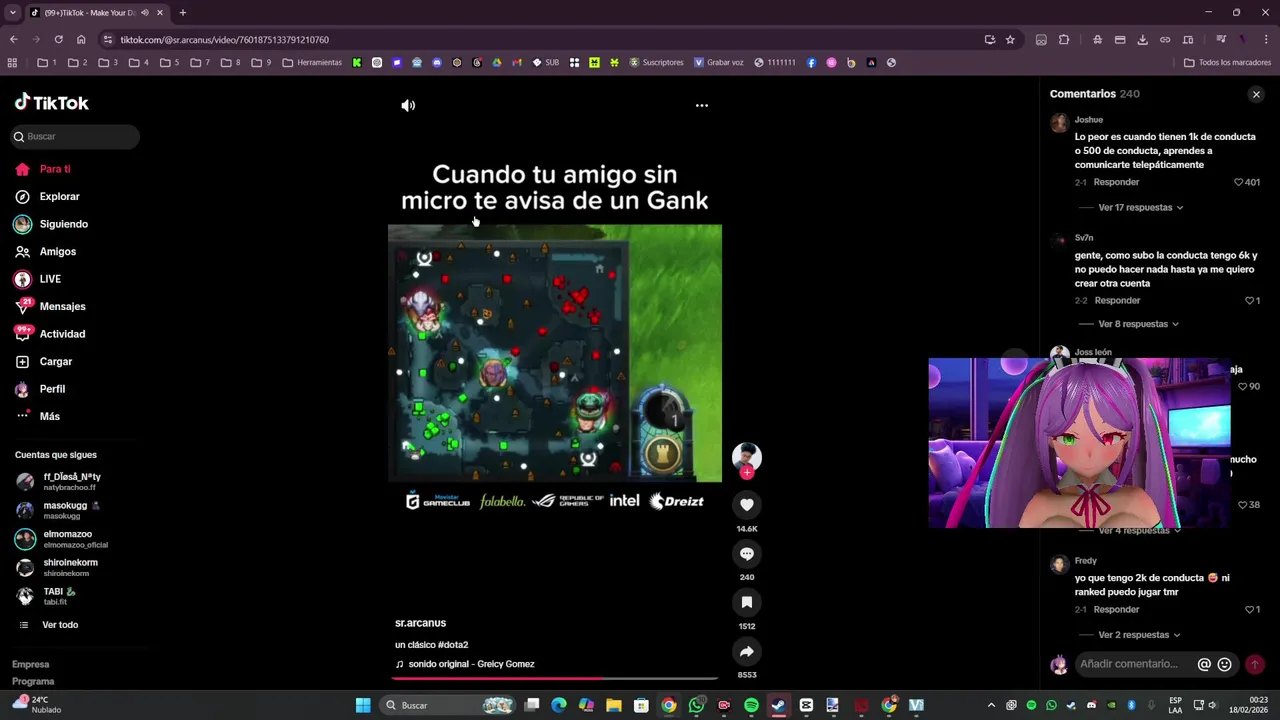Open the Facebook bookmark icon
Image resolution: width=1280 pixels, height=720 pixels.
811,62
